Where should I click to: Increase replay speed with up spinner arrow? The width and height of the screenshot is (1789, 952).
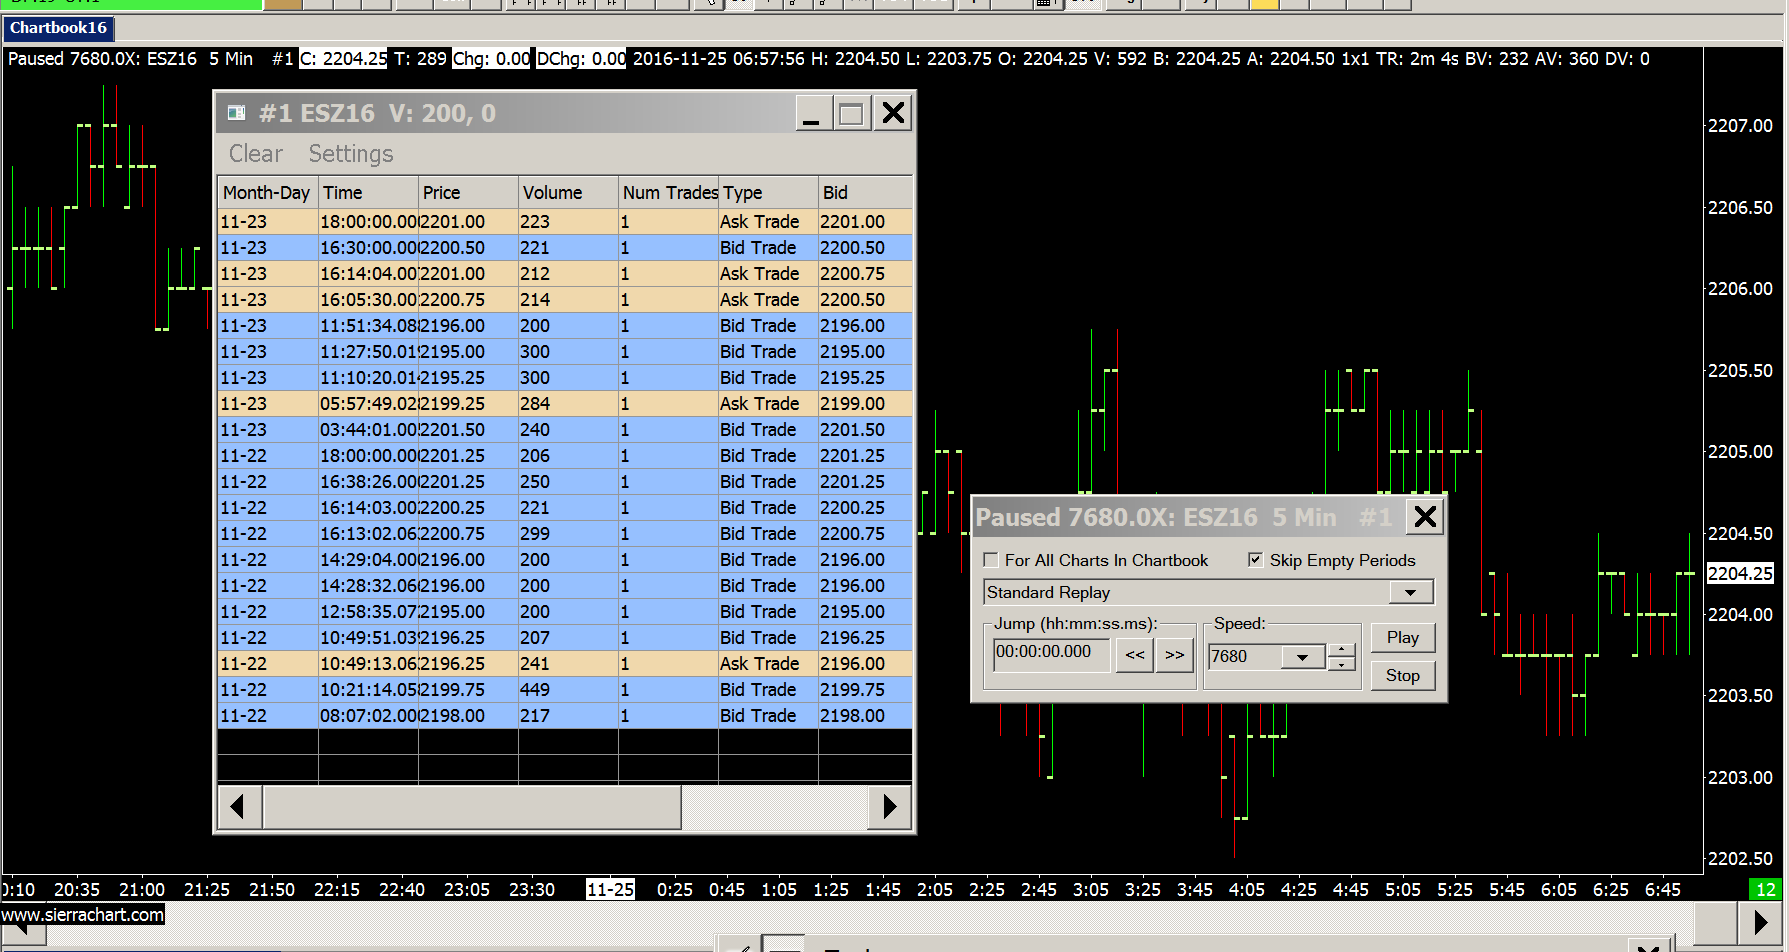click(x=1341, y=650)
